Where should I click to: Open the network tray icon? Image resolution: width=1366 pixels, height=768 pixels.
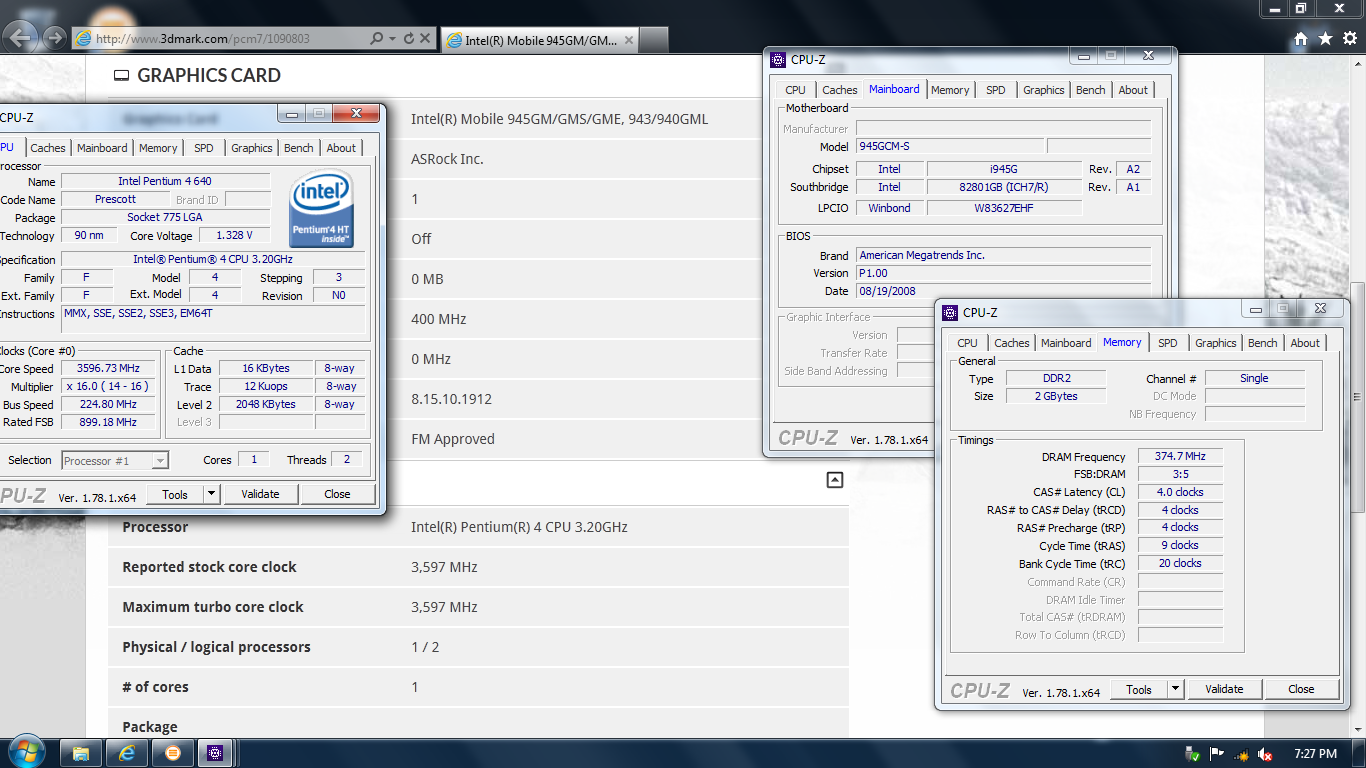pyautogui.click(x=1241, y=754)
